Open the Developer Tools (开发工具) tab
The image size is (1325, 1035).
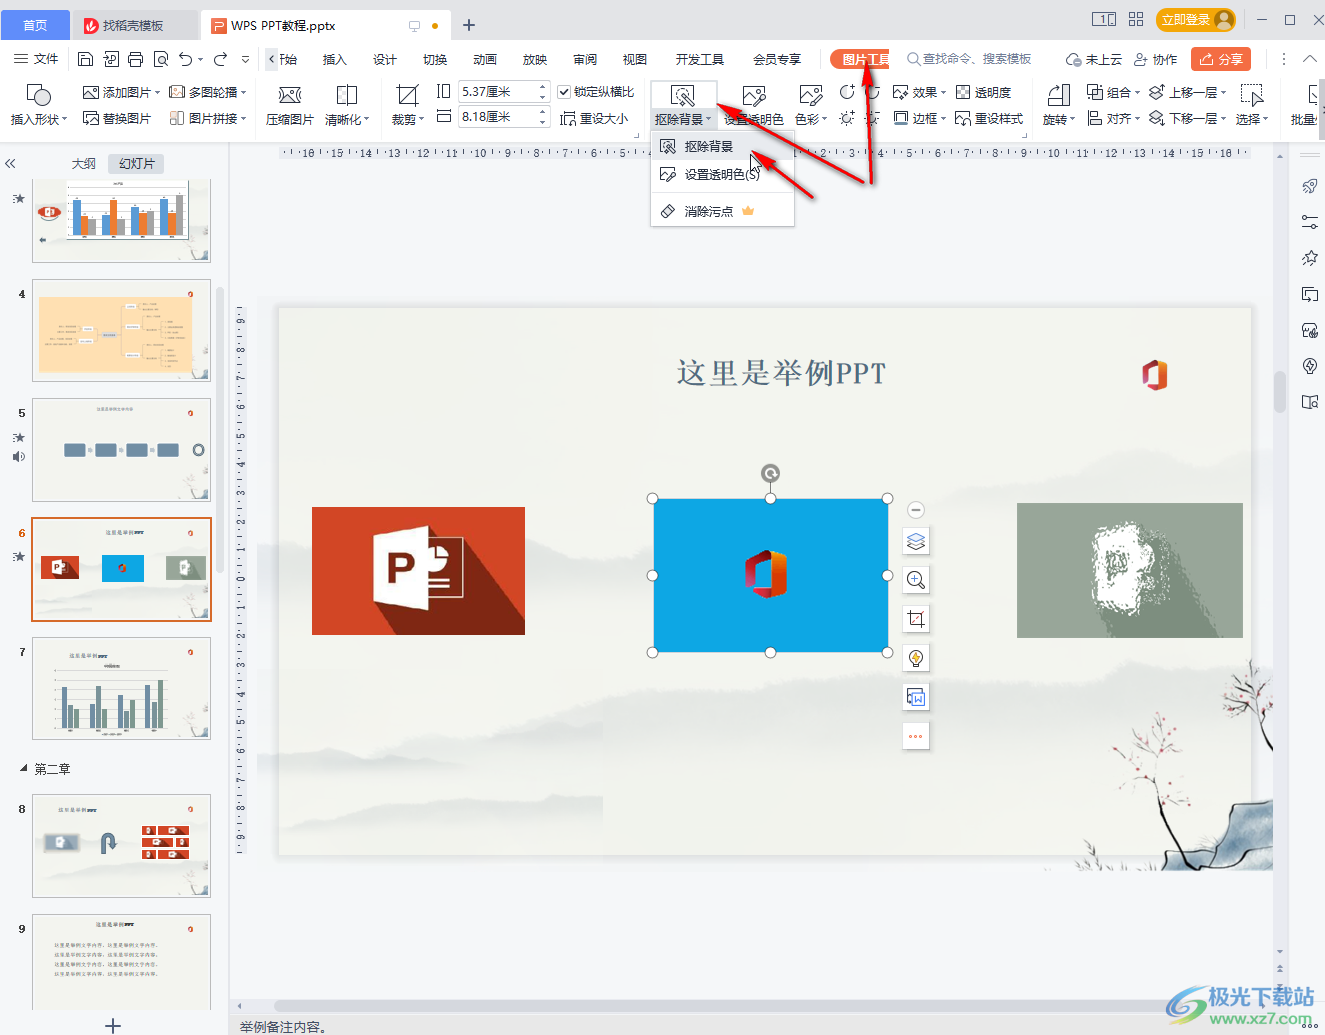699,59
